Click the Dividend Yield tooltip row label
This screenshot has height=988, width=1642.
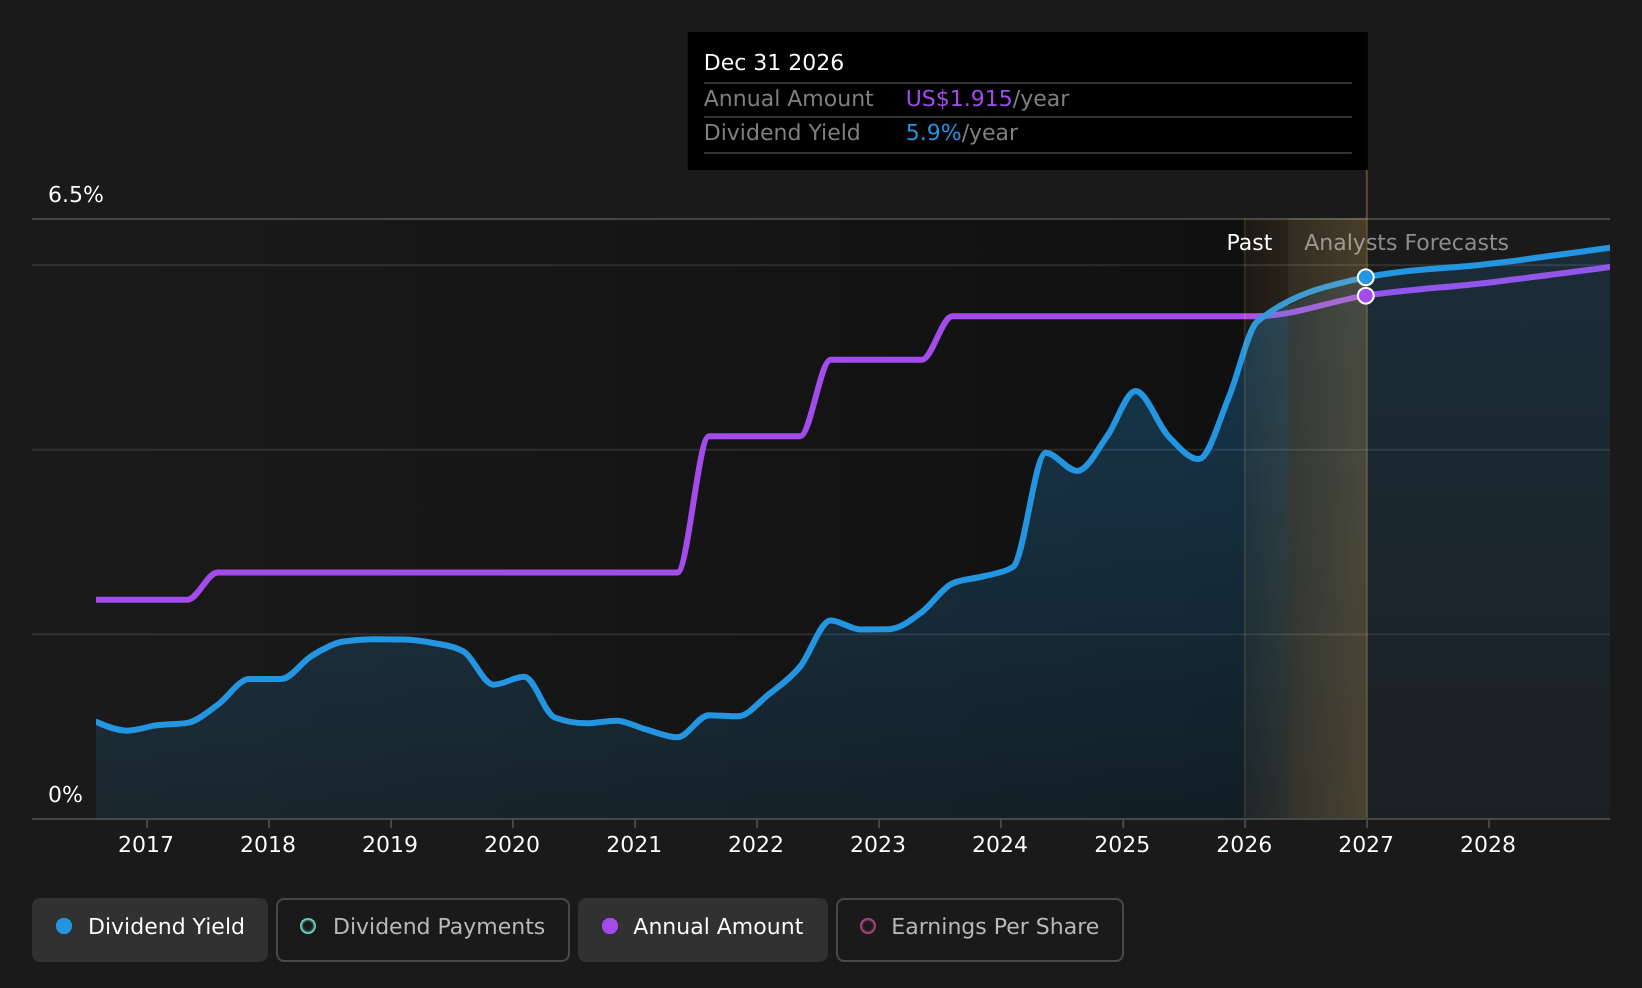(782, 133)
